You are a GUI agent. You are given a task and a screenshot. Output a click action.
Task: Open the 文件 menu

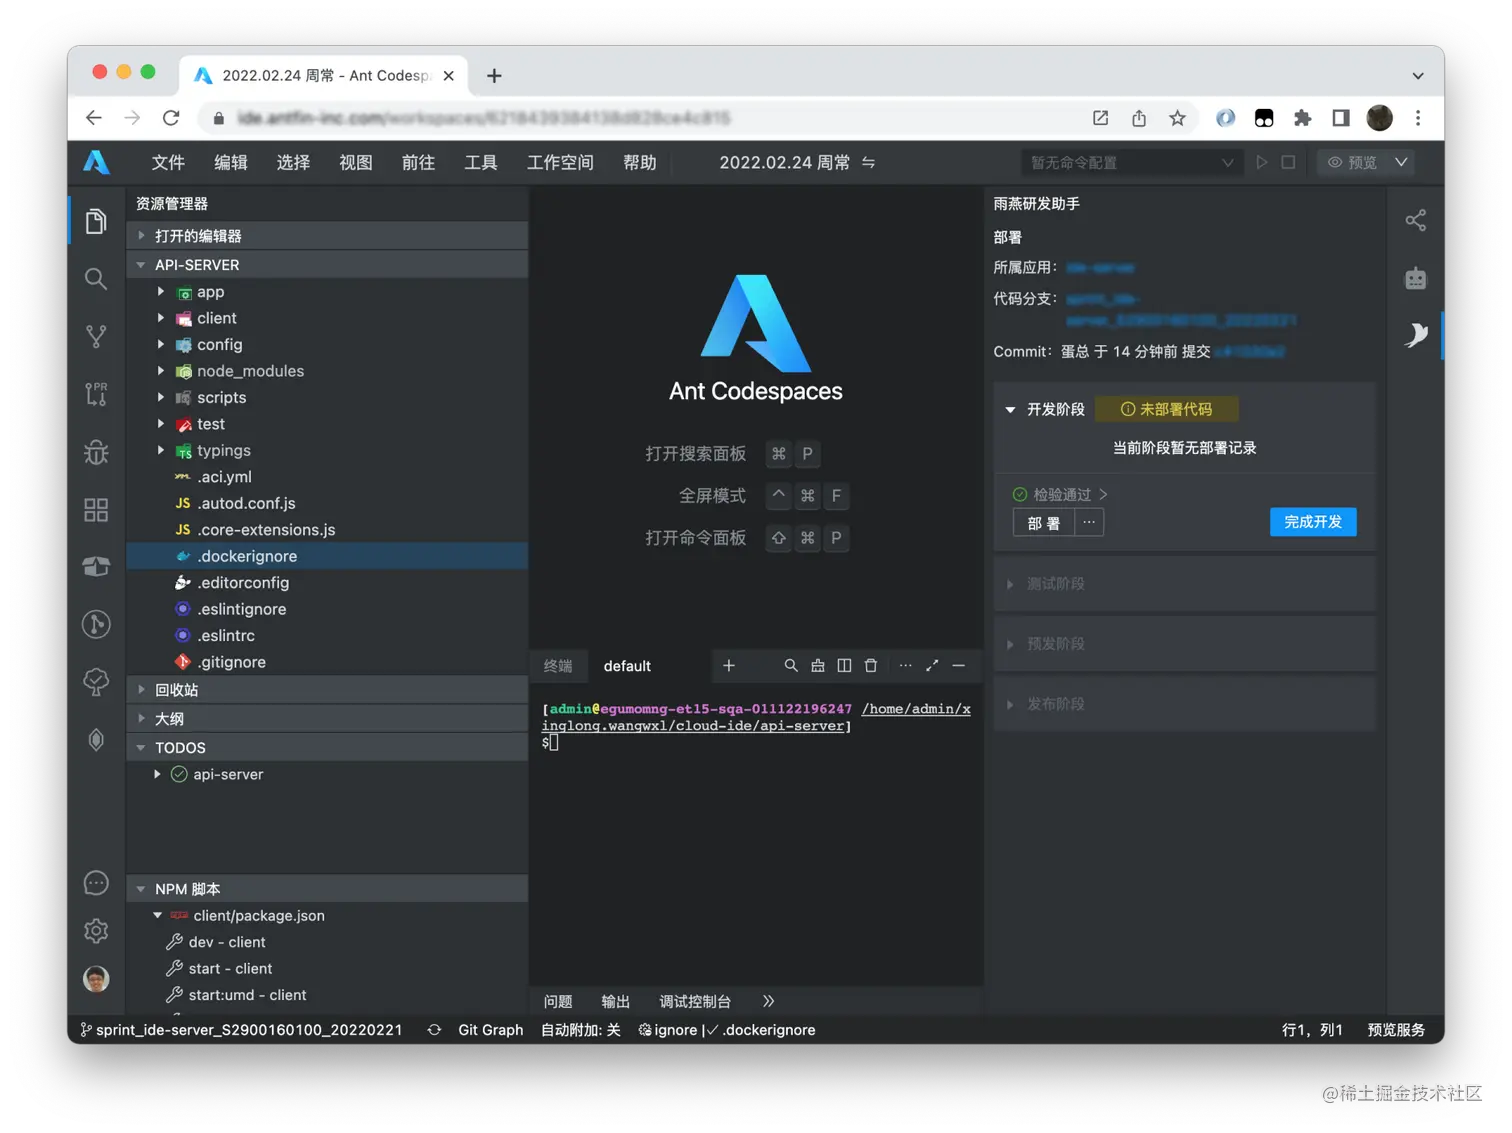pos(168,162)
